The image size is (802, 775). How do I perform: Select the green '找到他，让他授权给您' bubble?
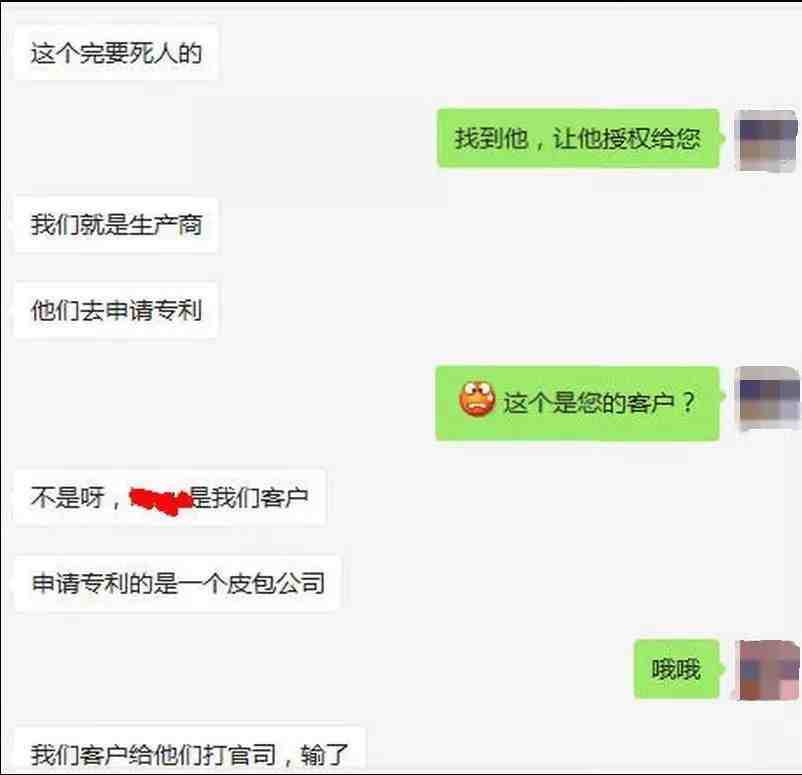tap(578, 138)
